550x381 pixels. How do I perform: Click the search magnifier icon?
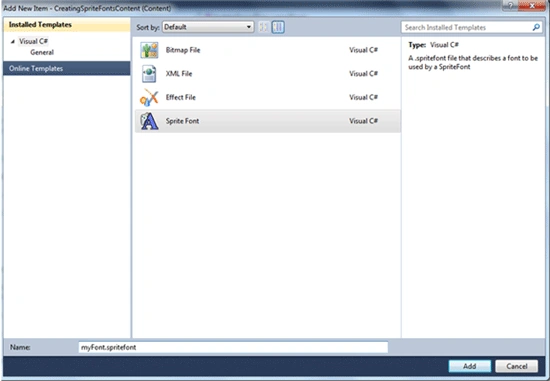(x=536, y=27)
